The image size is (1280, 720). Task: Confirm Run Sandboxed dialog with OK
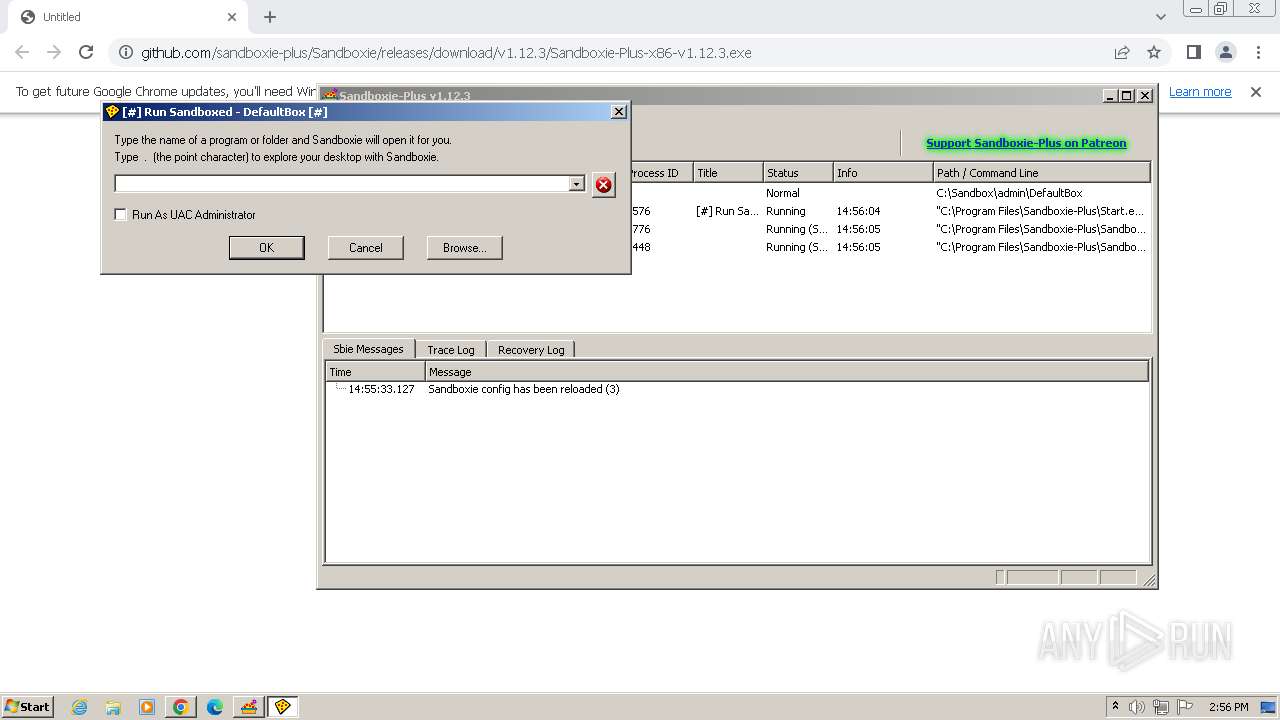point(266,248)
